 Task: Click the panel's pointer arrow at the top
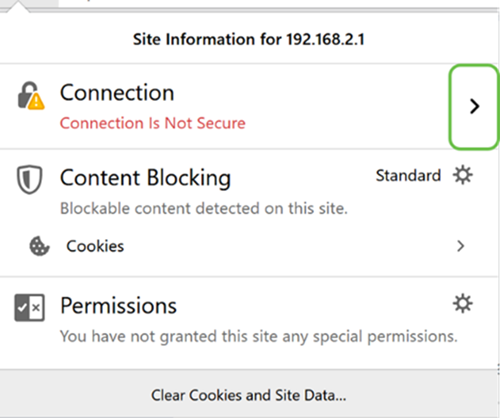coord(19,7)
